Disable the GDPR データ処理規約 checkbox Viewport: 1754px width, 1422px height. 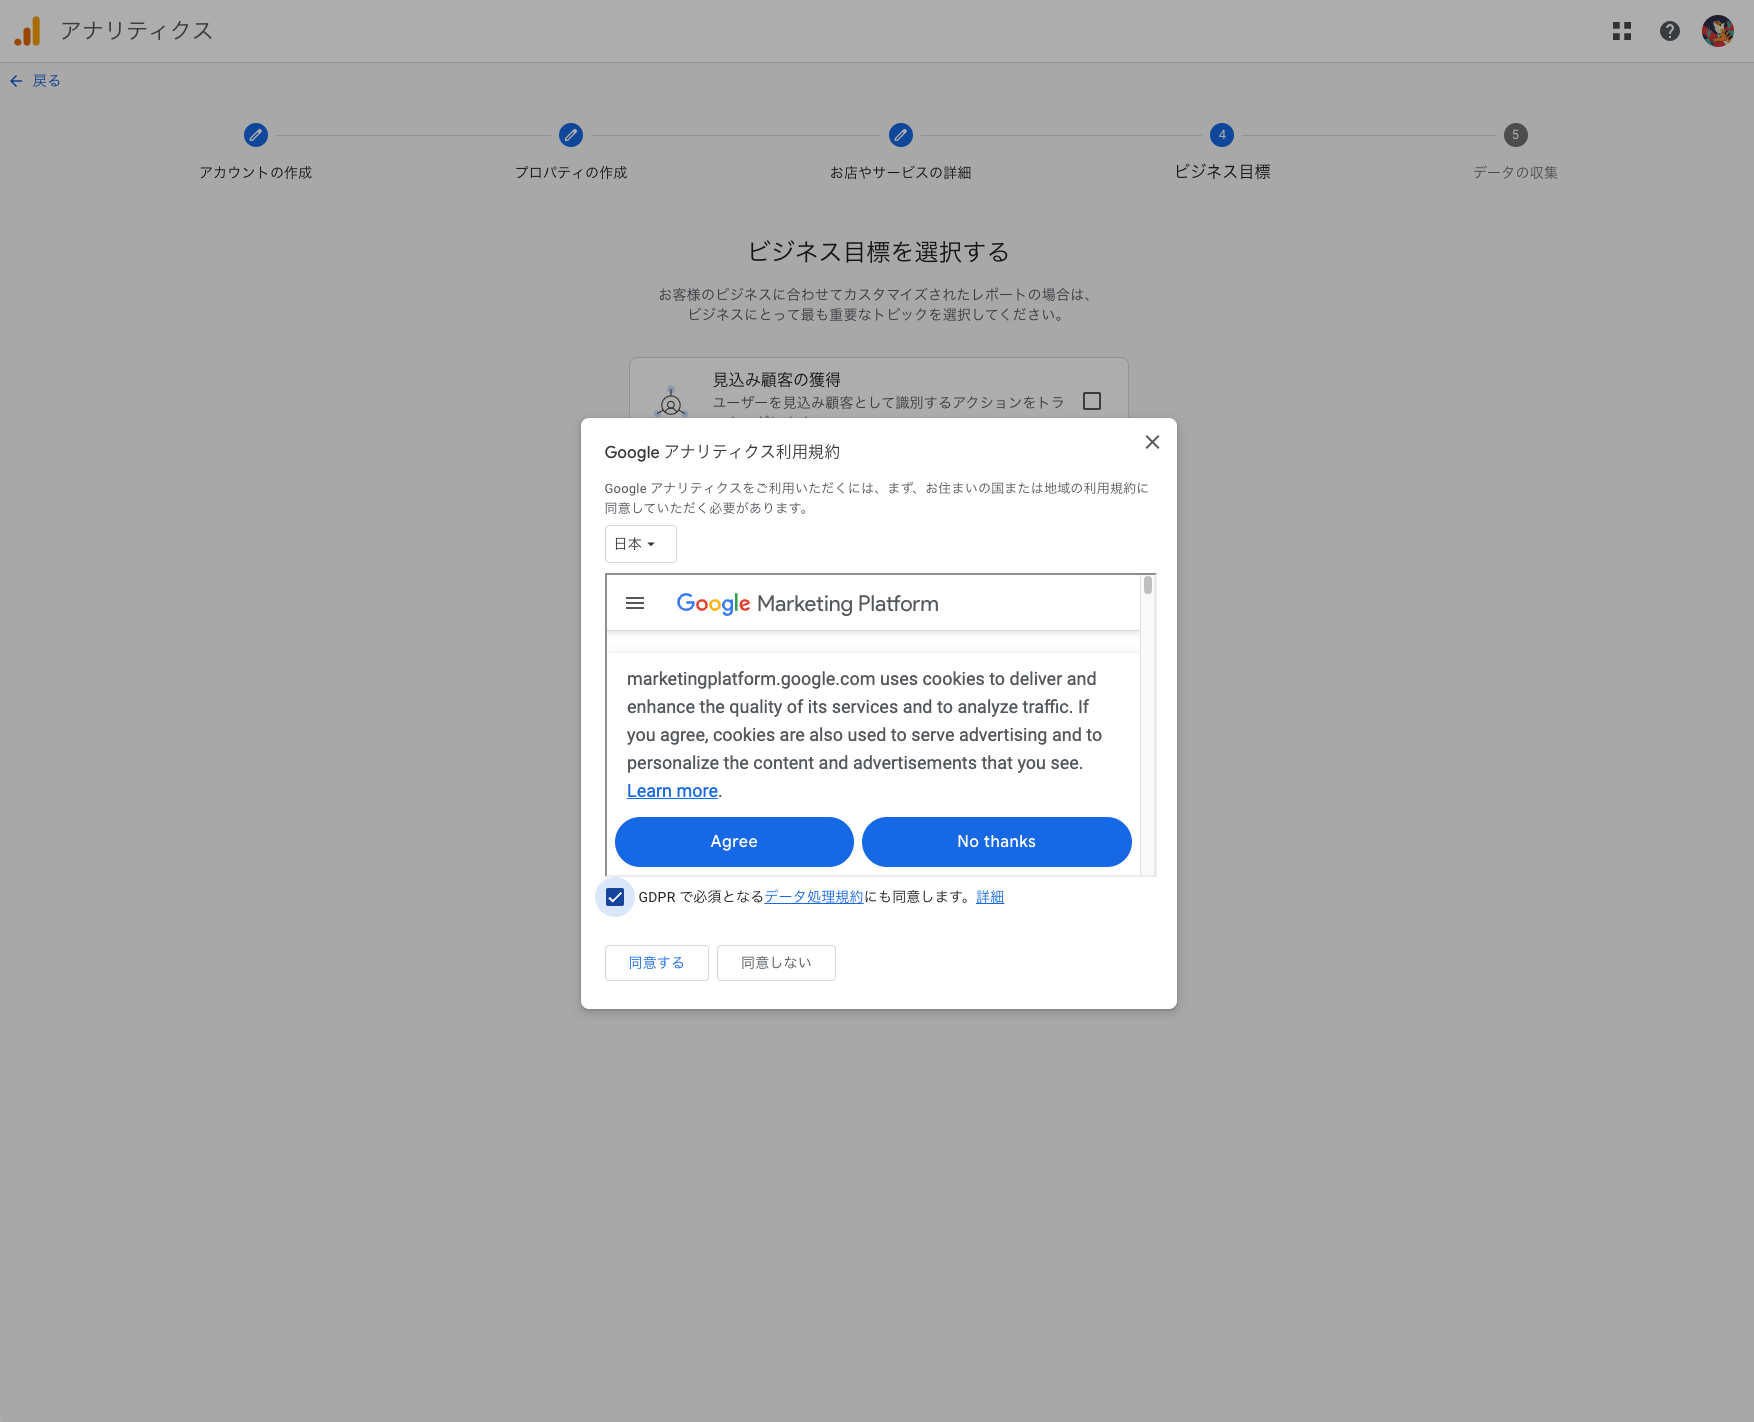click(x=614, y=897)
